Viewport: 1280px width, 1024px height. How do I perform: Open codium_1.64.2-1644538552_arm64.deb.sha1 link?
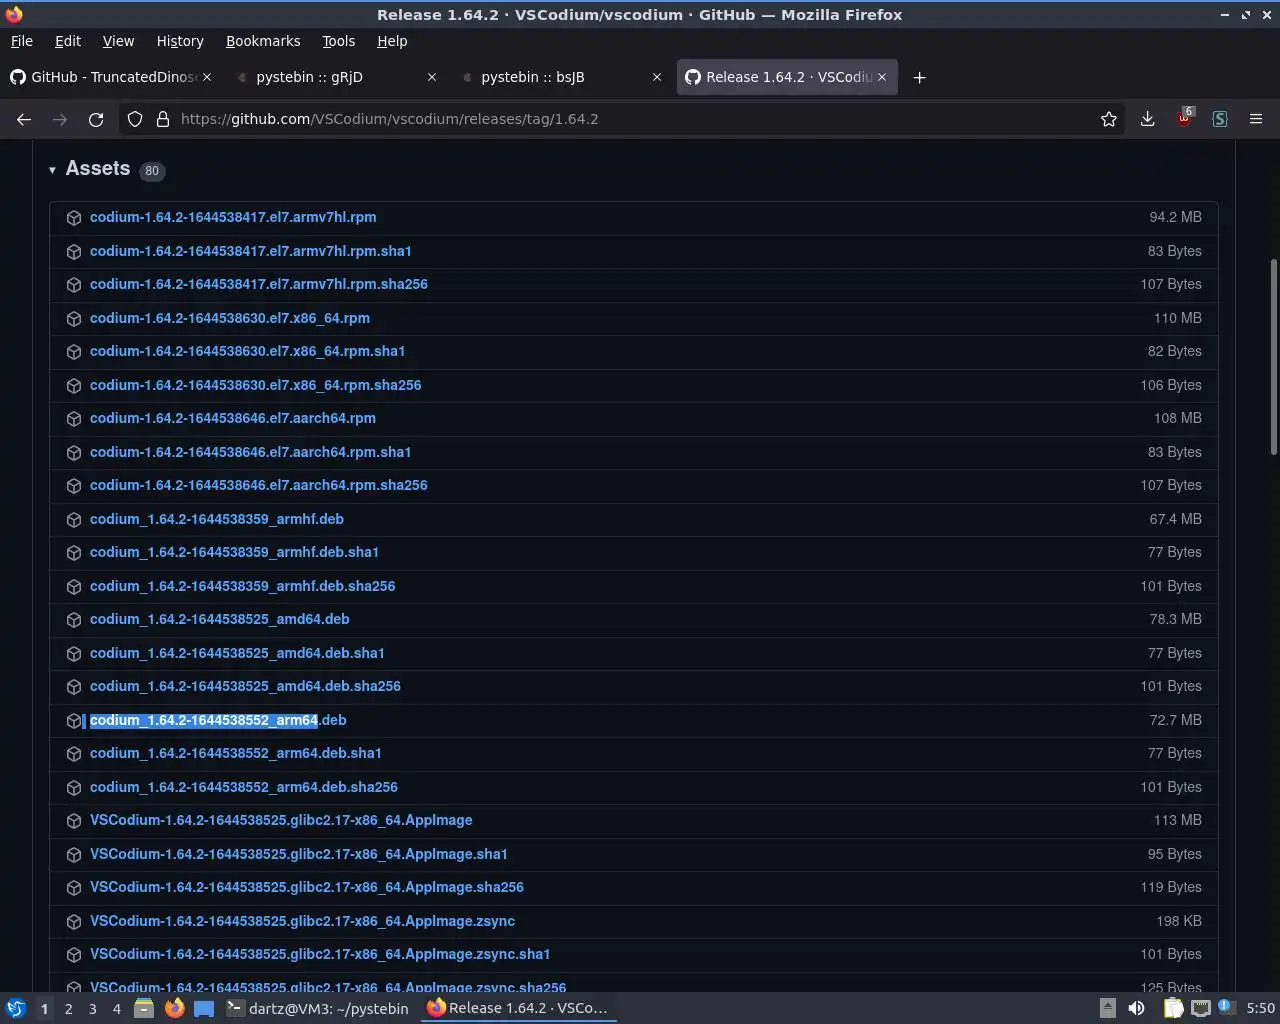236,753
